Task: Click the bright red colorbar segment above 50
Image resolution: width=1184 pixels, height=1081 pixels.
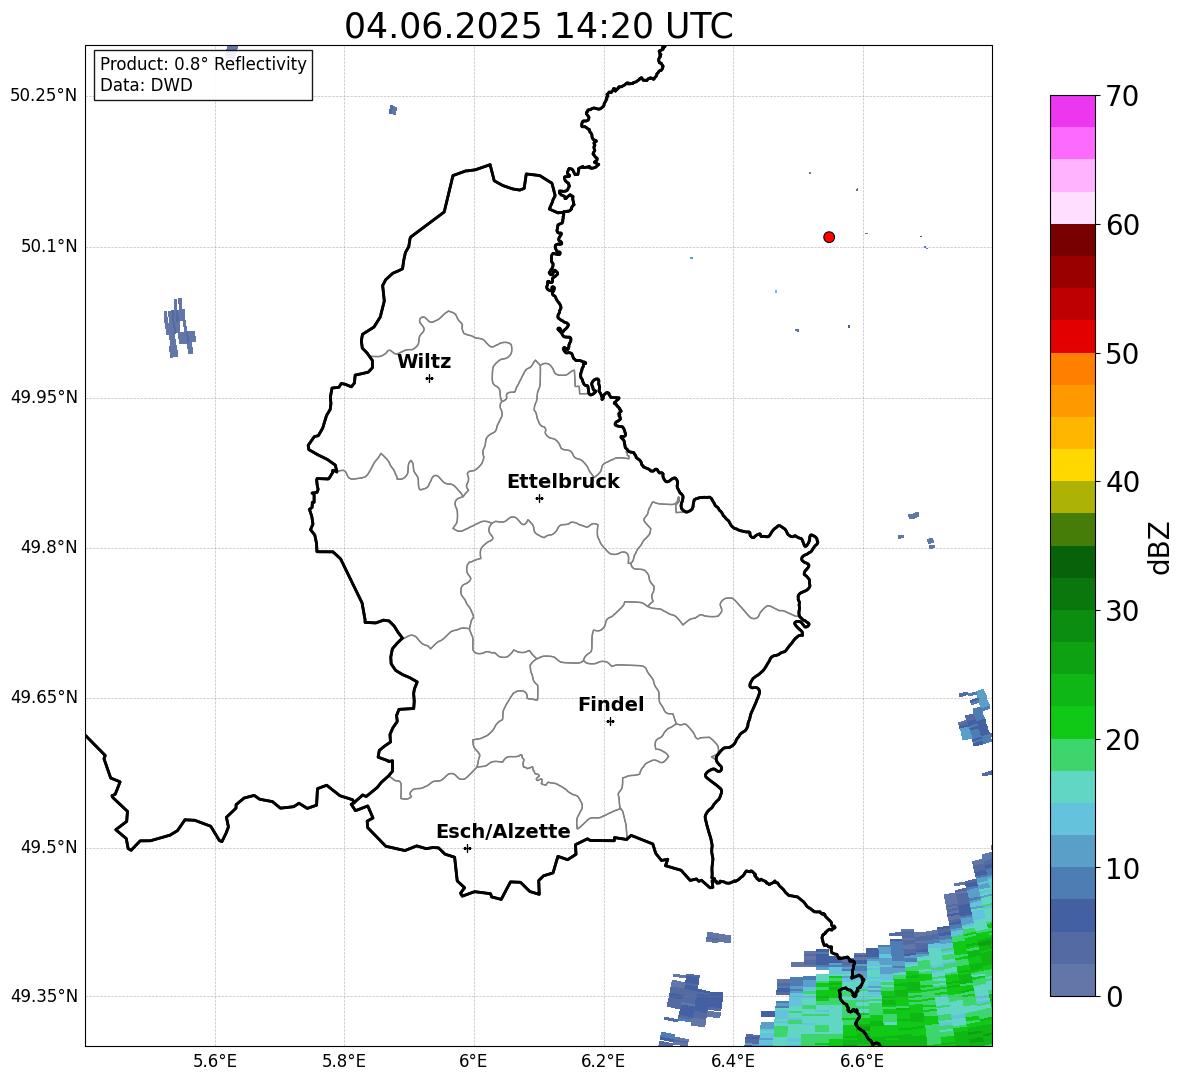Action: 1072,337
